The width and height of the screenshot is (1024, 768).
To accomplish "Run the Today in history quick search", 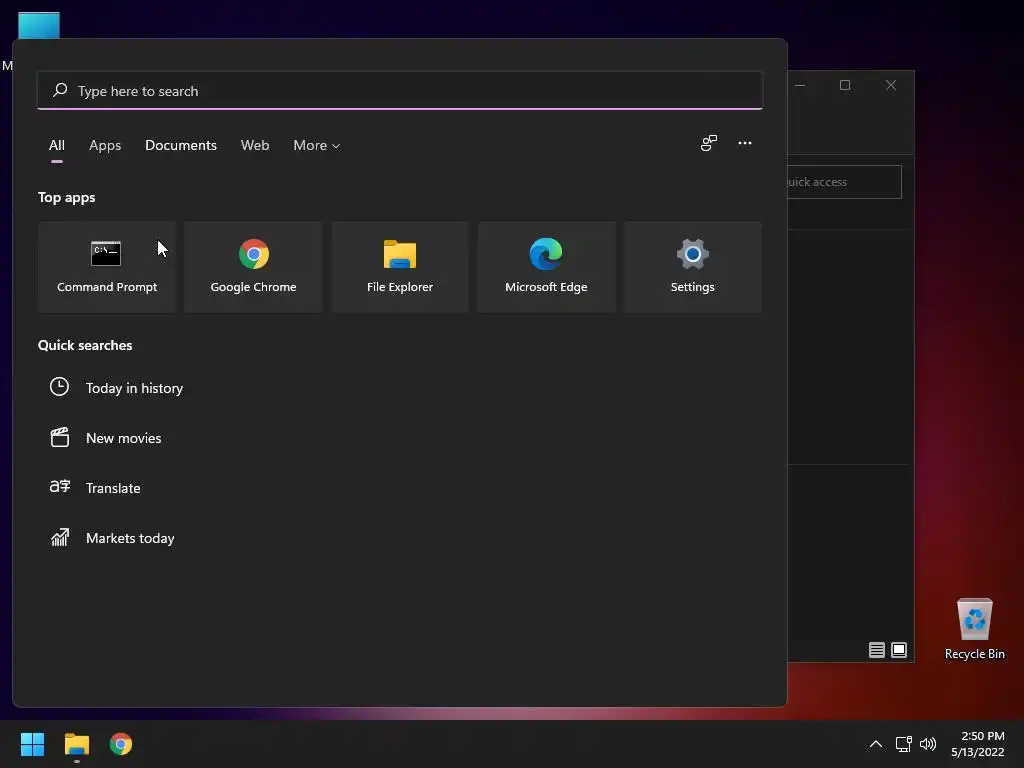I will (117, 388).
